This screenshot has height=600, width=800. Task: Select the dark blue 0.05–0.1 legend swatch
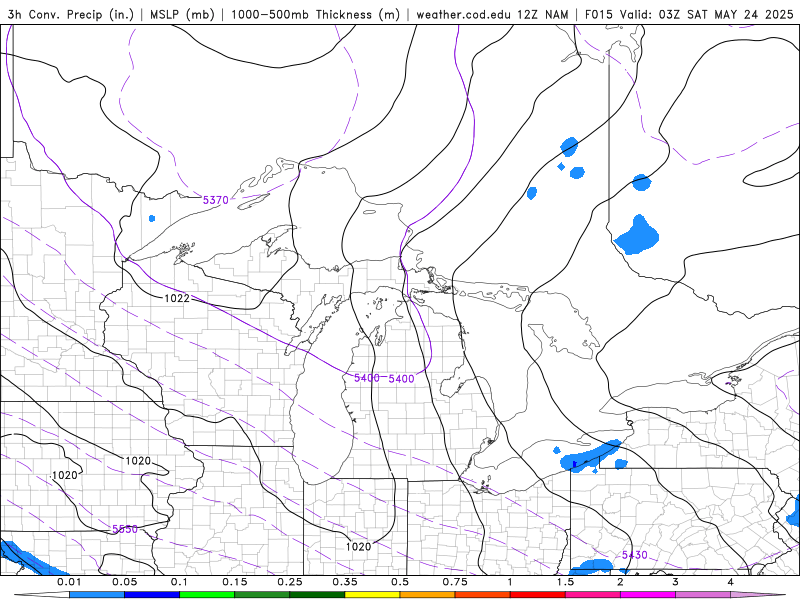click(x=152, y=595)
